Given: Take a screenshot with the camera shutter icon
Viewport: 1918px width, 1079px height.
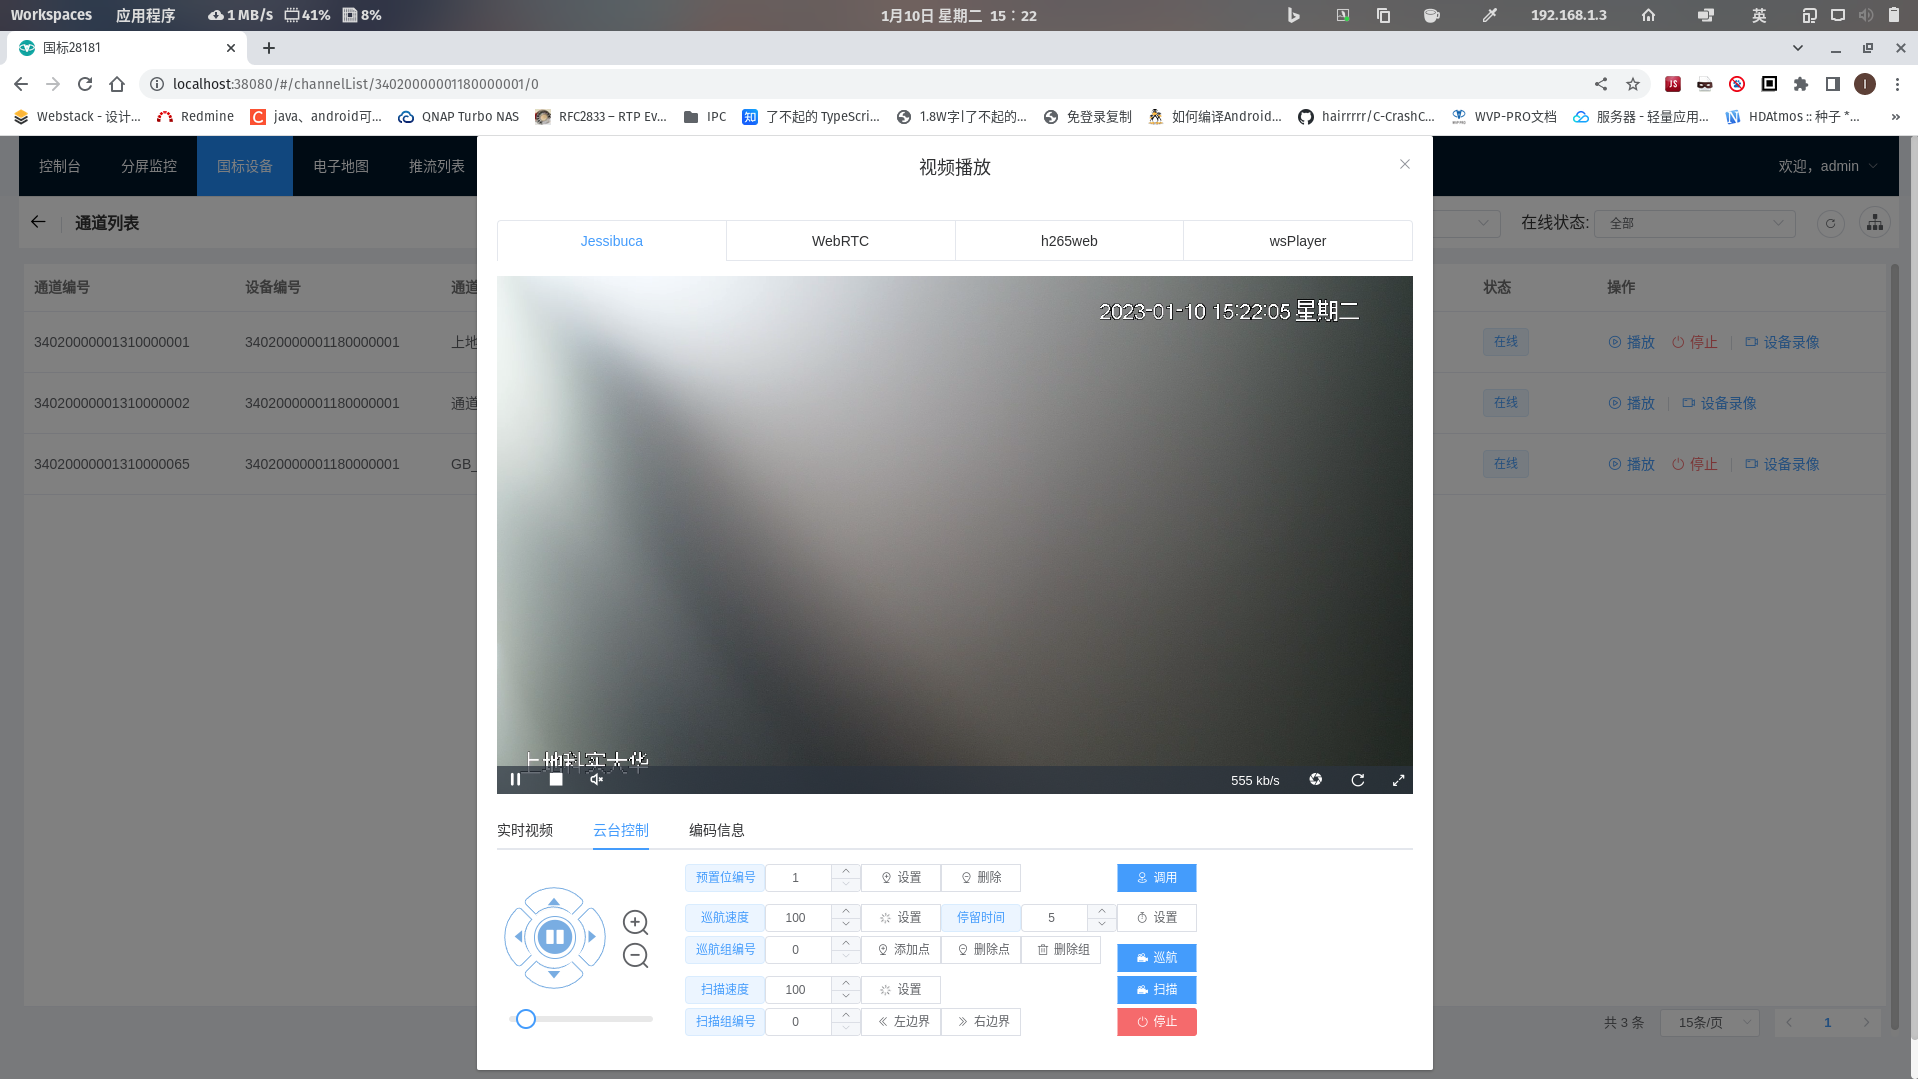Looking at the screenshot, I should pyautogui.click(x=1316, y=780).
